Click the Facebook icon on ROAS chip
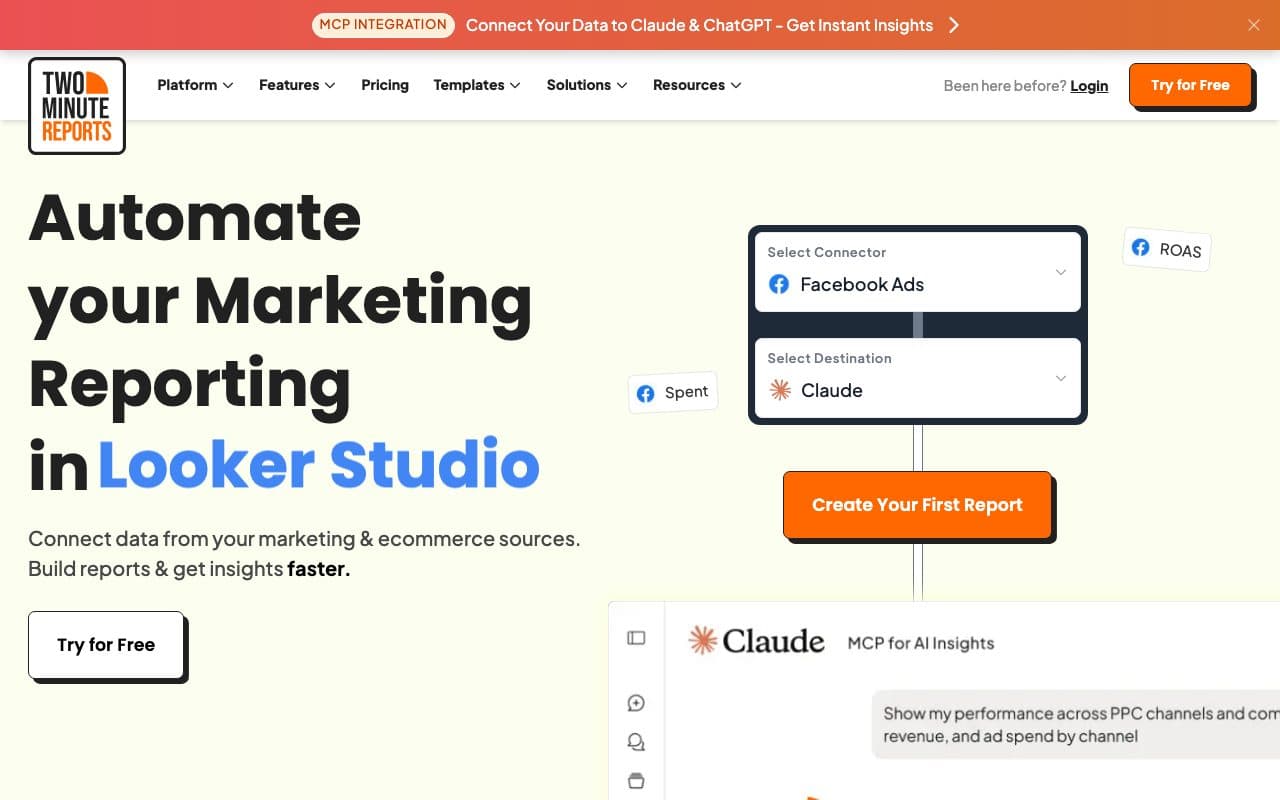1280x800 pixels. click(1140, 247)
